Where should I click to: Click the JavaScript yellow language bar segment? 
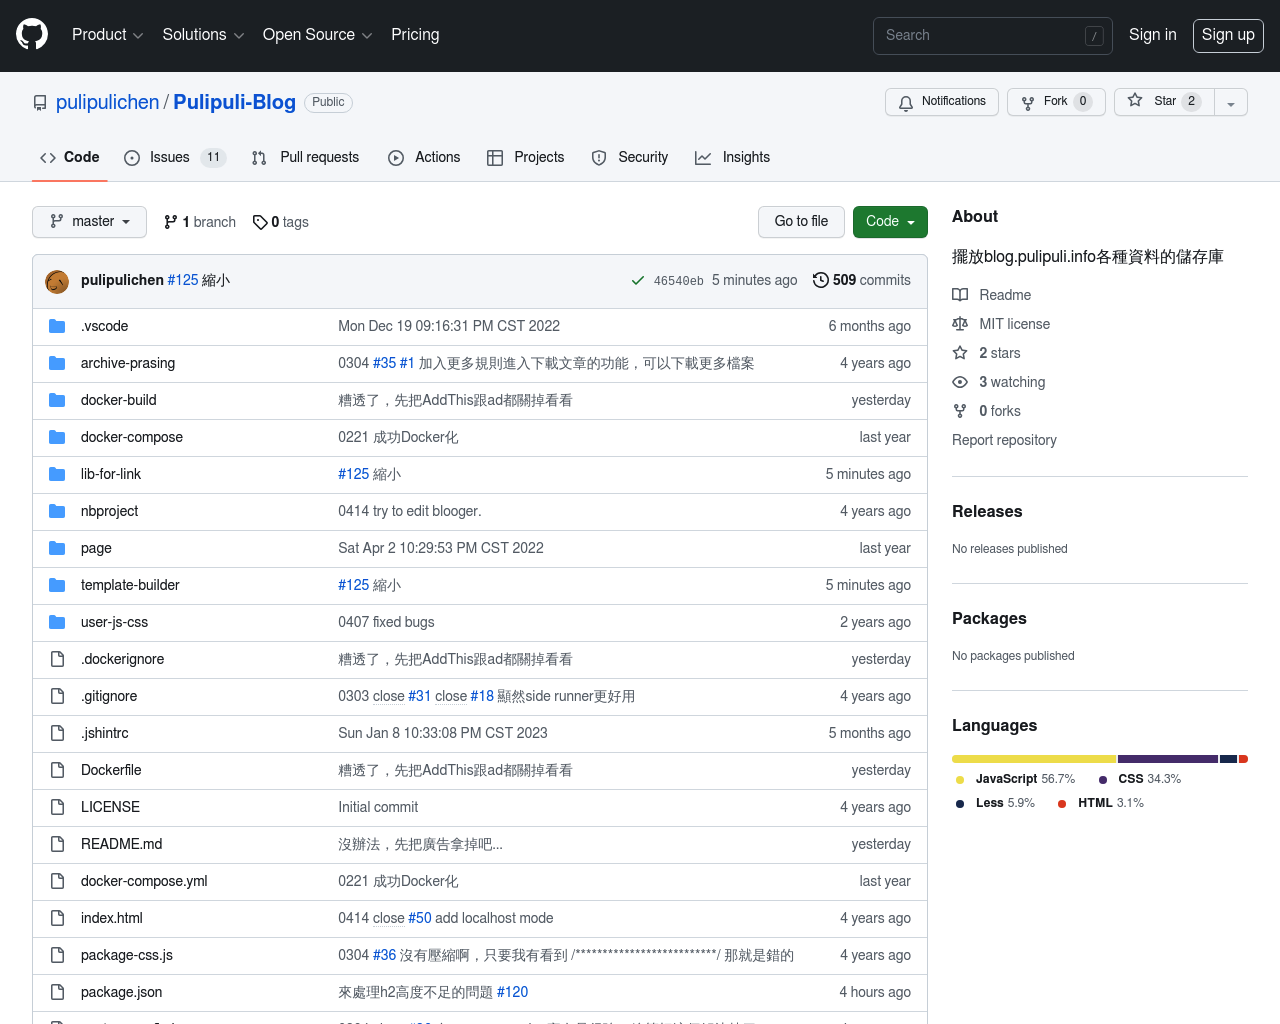point(1034,759)
